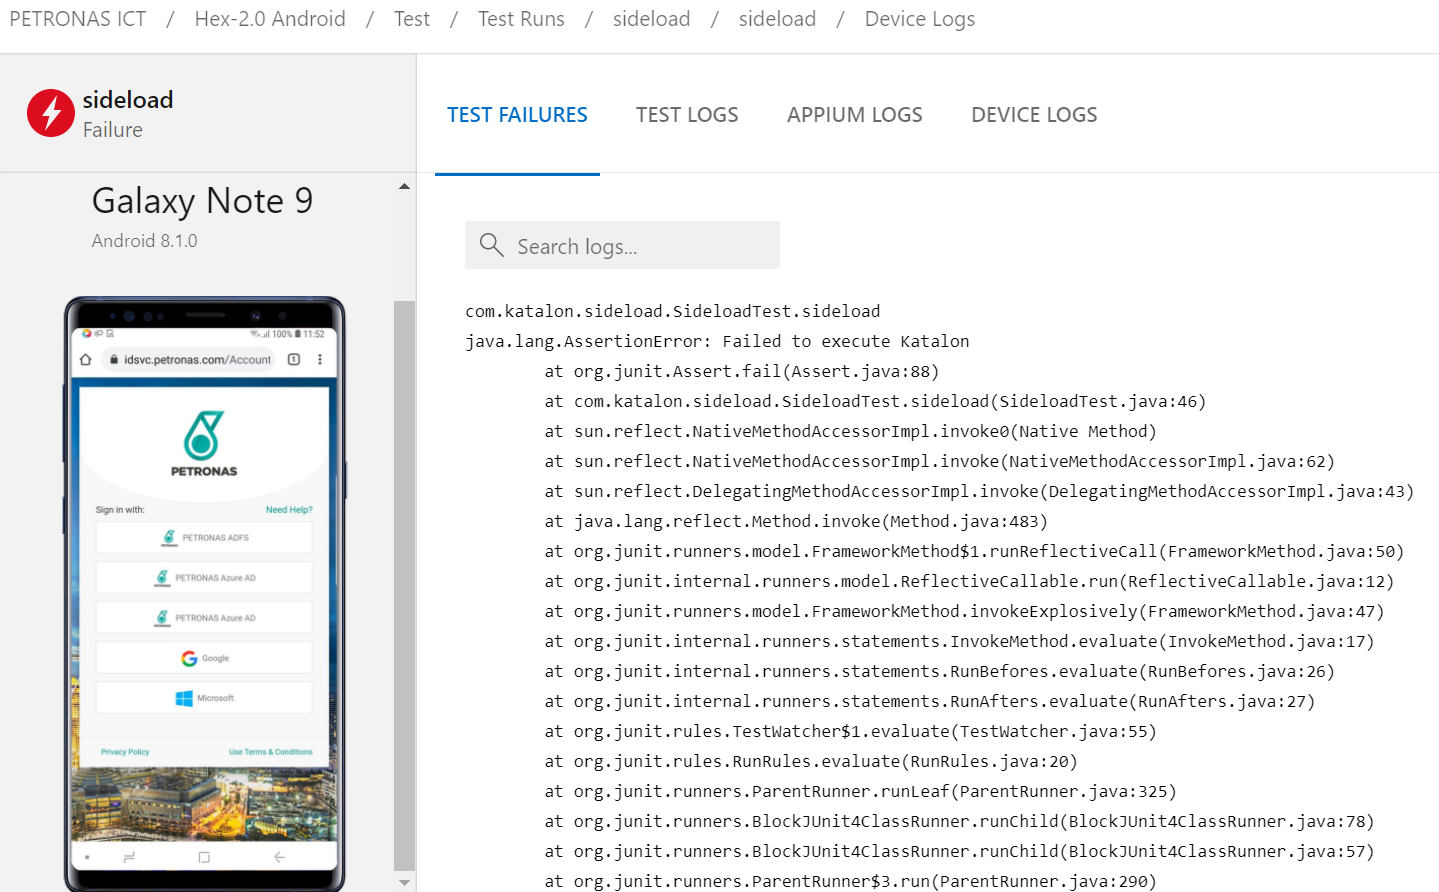The height and width of the screenshot is (892, 1439).
Task: Click the Need Help? link on the phone
Action: [289, 510]
